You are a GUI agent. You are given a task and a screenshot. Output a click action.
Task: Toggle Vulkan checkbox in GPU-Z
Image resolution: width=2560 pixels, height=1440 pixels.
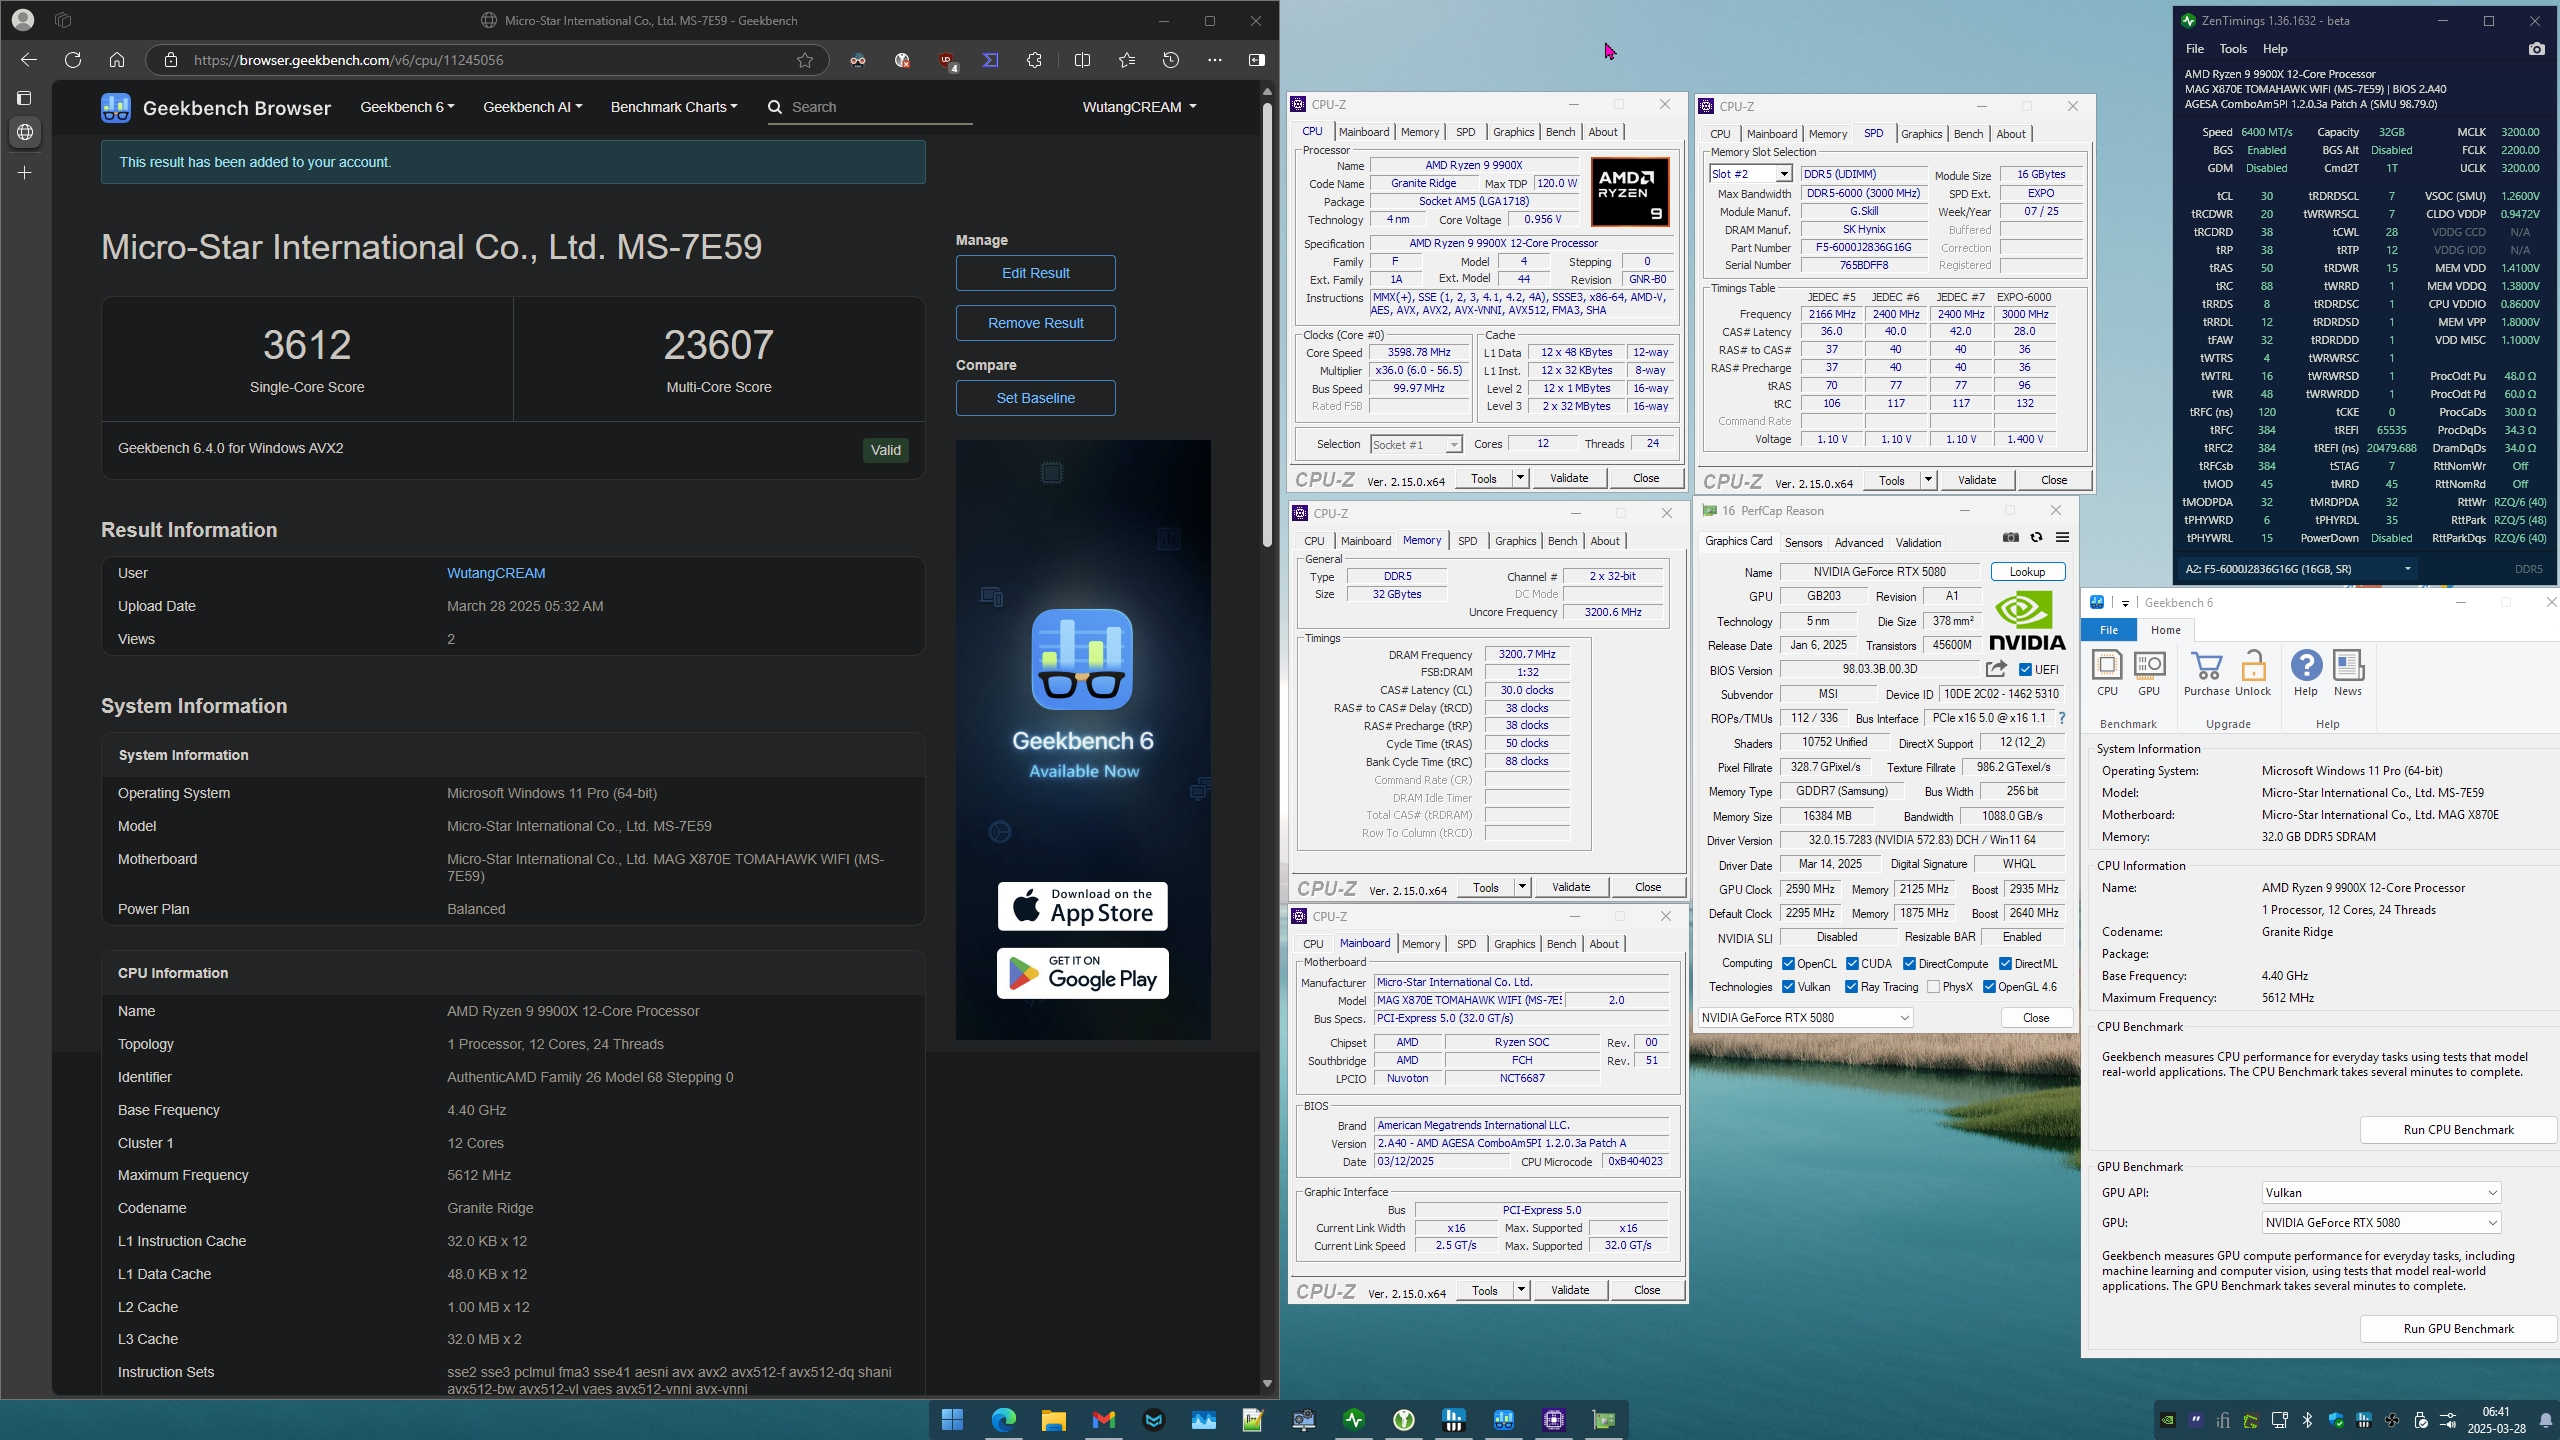point(1788,987)
